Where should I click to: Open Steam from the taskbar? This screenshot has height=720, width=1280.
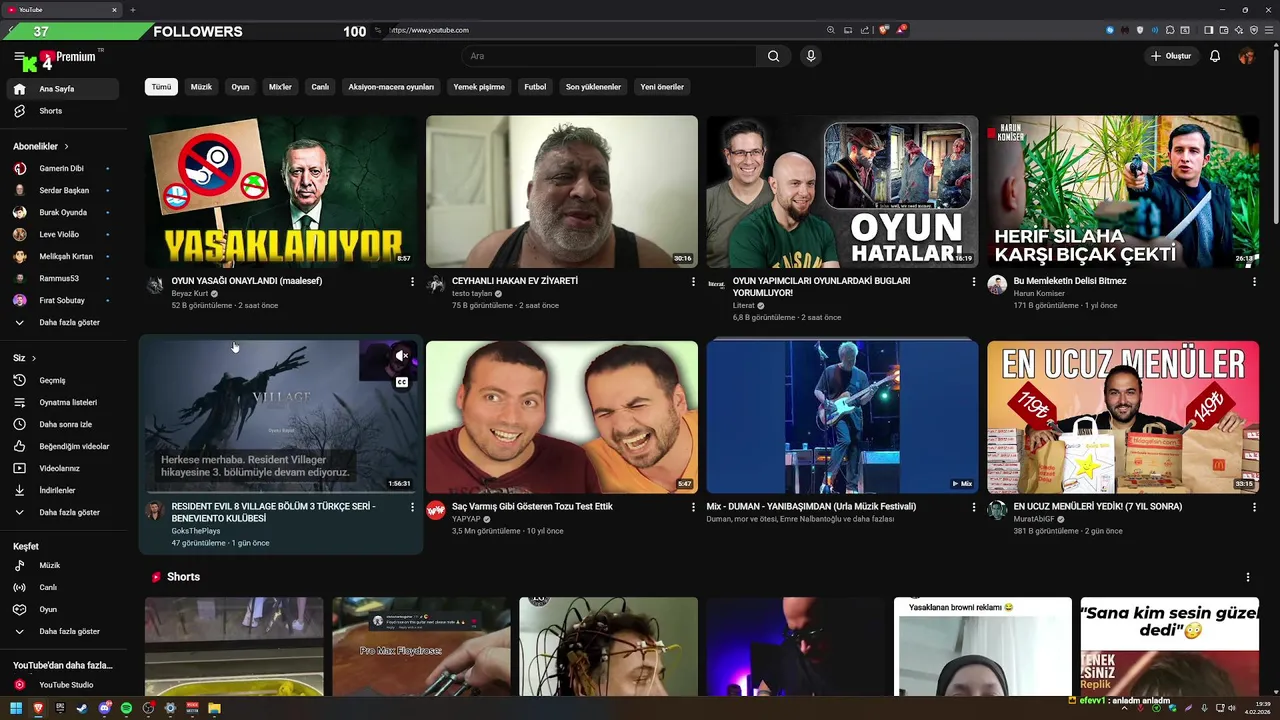click(x=82, y=708)
